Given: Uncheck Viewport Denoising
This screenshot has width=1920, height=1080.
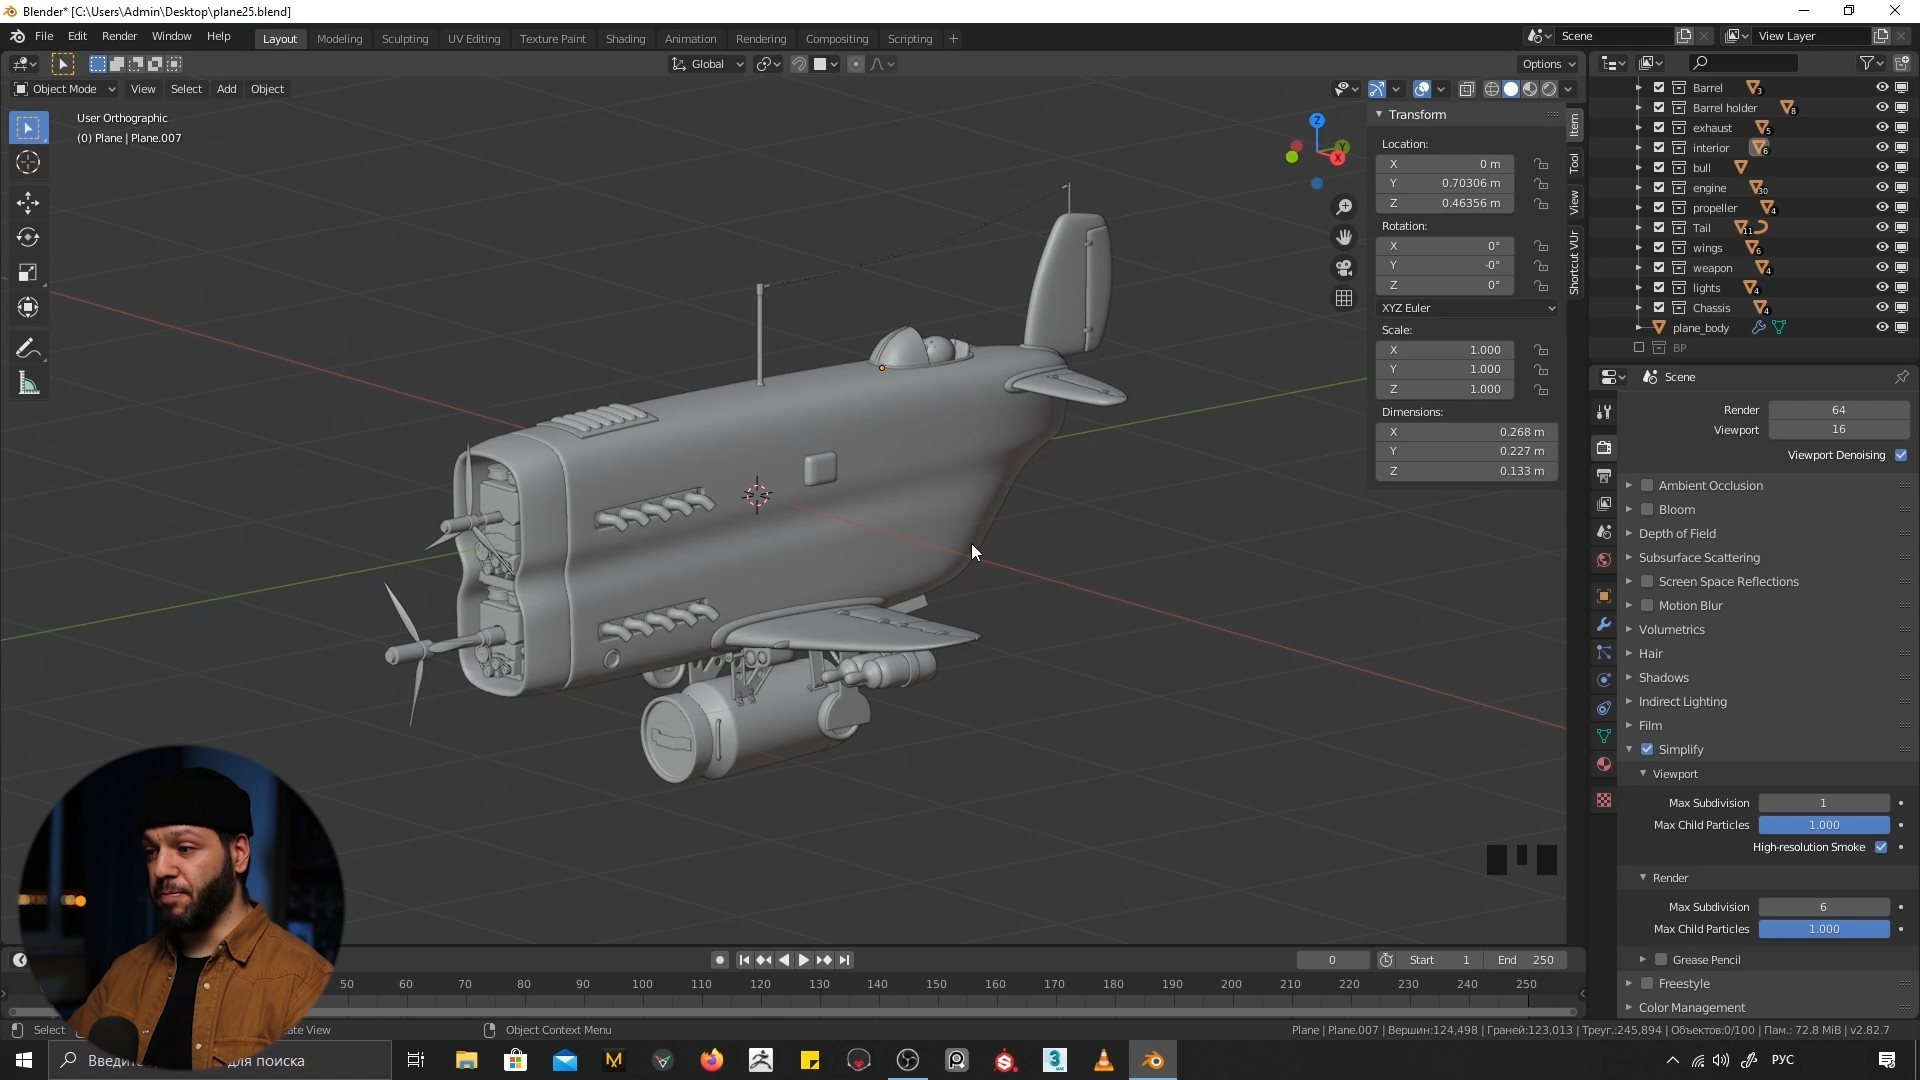Looking at the screenshot, I should (1901, 455).
